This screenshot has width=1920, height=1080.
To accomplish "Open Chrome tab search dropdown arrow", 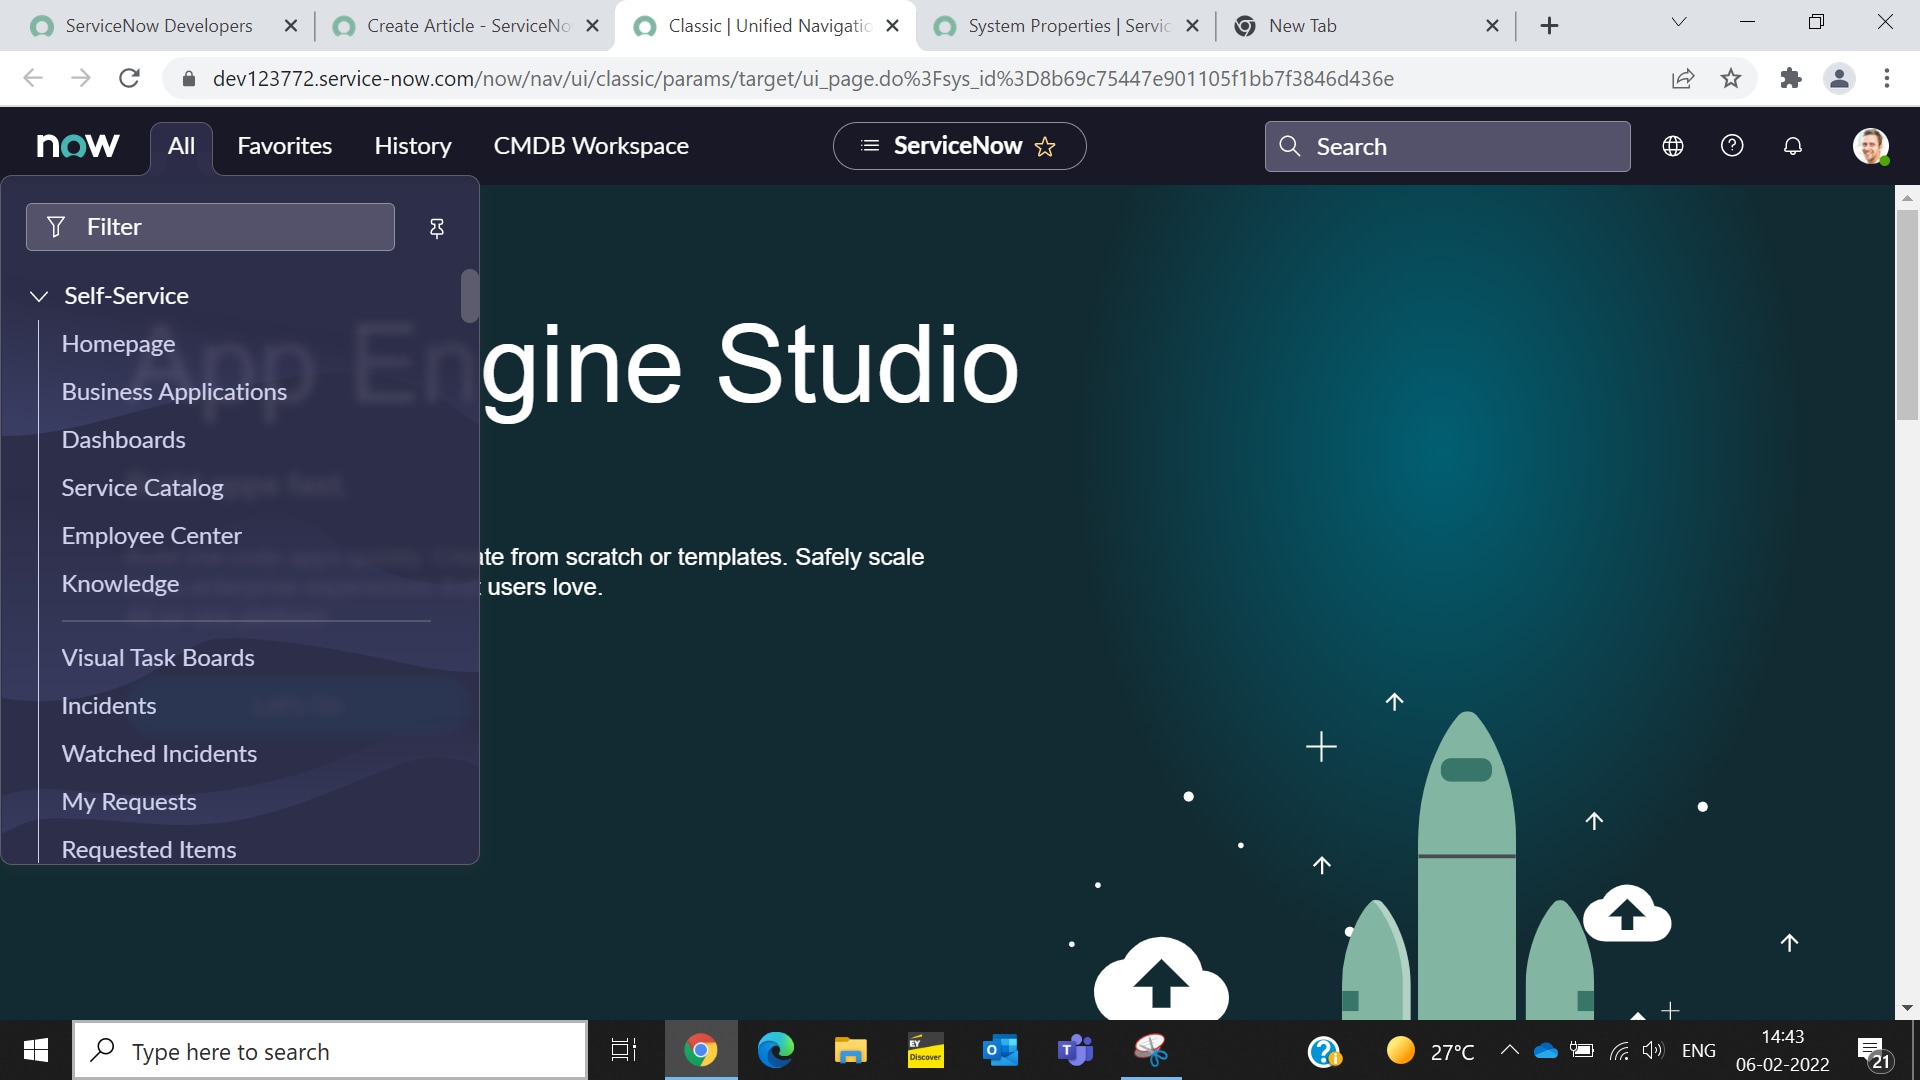I will click(1679, 22).
